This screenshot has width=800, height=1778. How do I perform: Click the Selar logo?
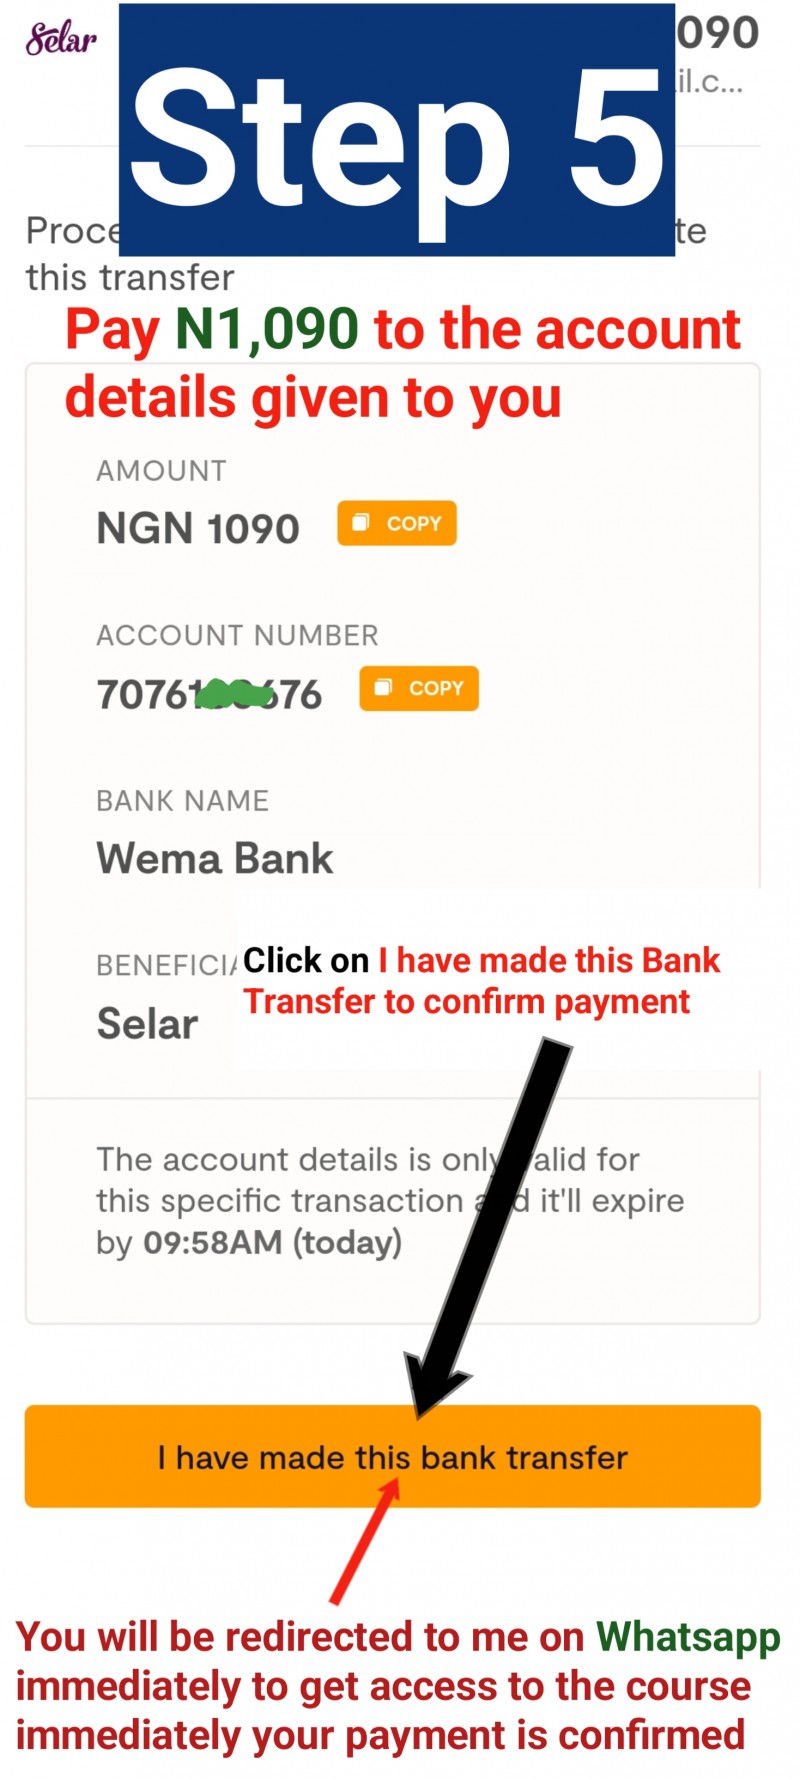pyautogui.click(x=62, y=39)
